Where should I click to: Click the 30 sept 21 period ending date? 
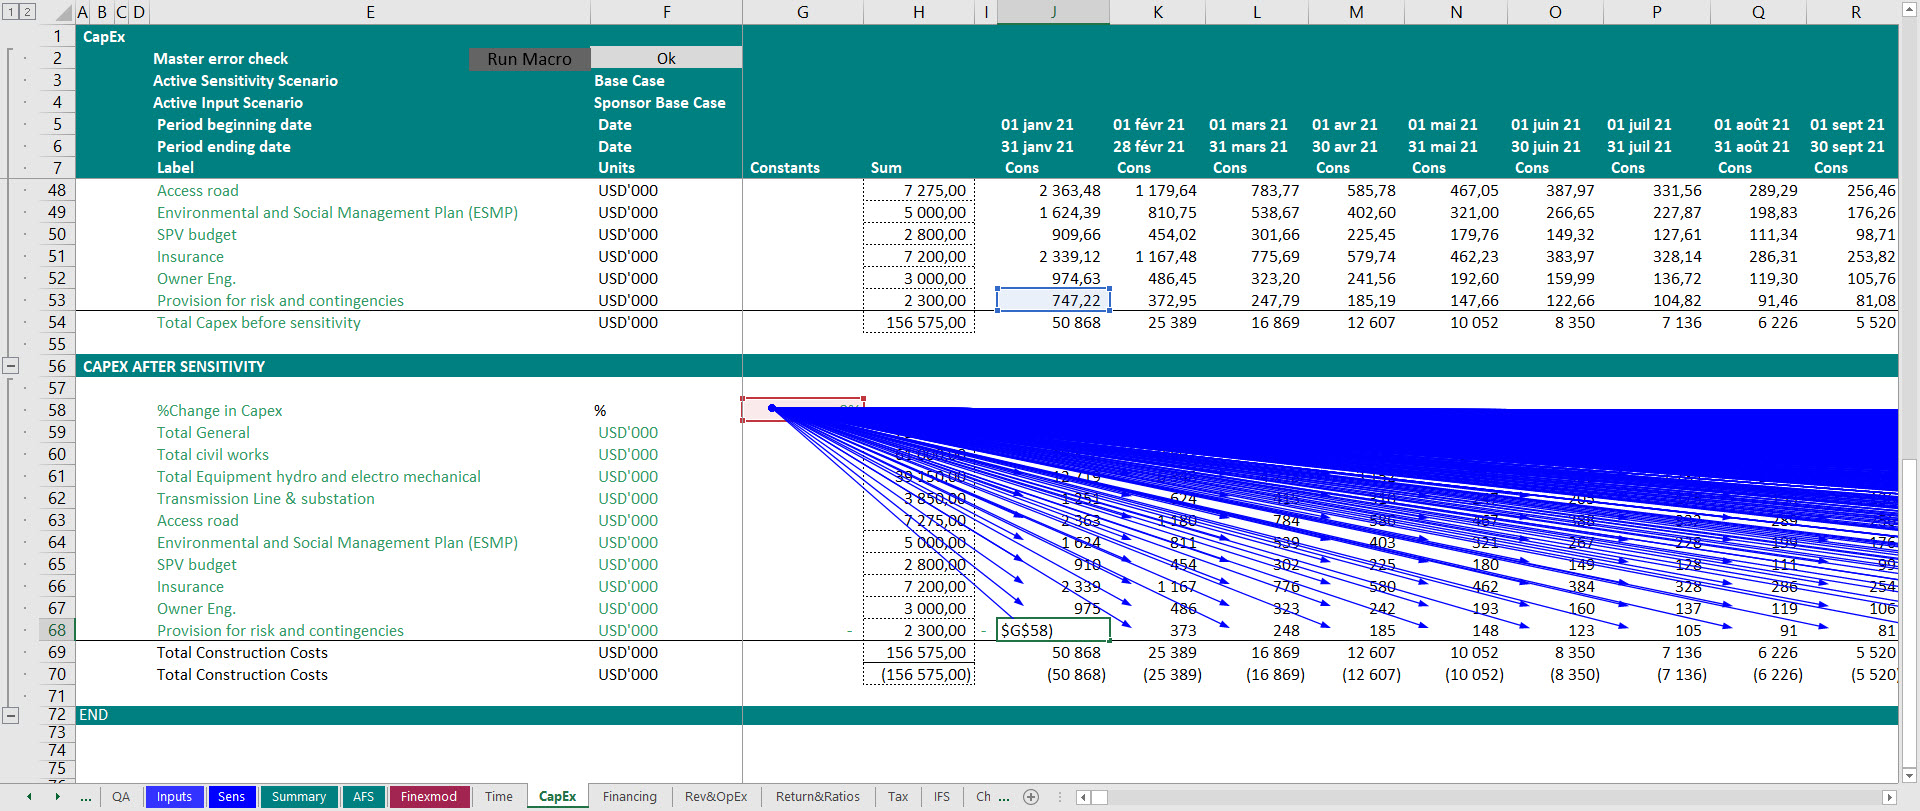1847,147
